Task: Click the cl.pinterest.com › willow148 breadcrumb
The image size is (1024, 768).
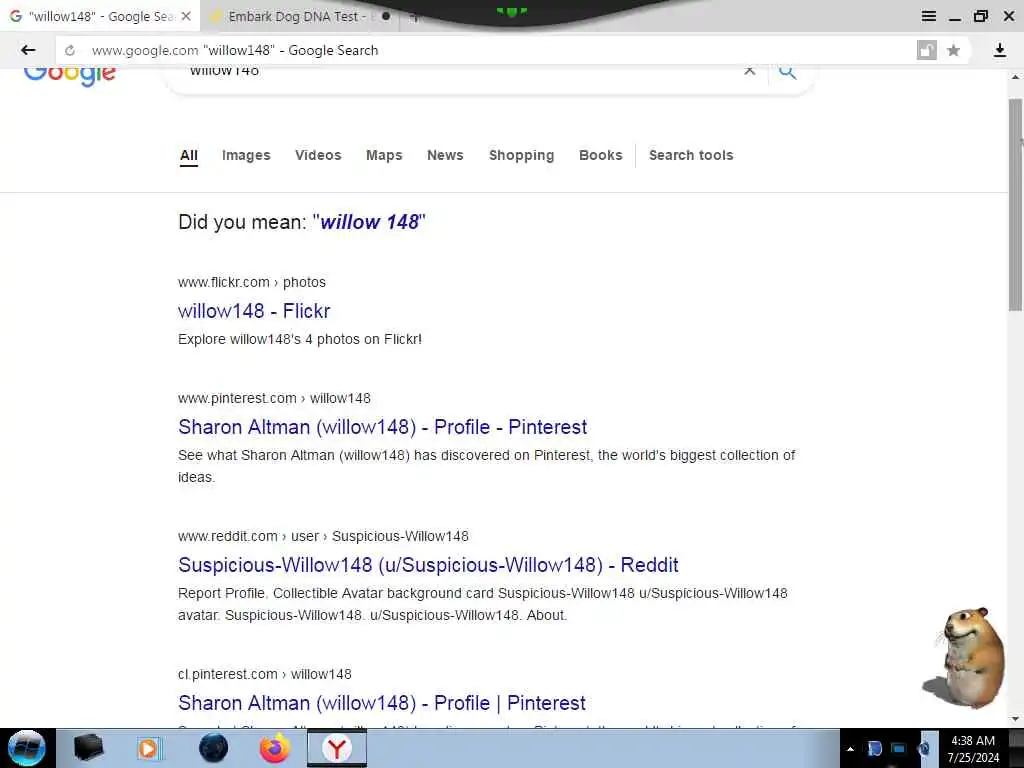Action: pyautogui.click(x=264, y=674)
